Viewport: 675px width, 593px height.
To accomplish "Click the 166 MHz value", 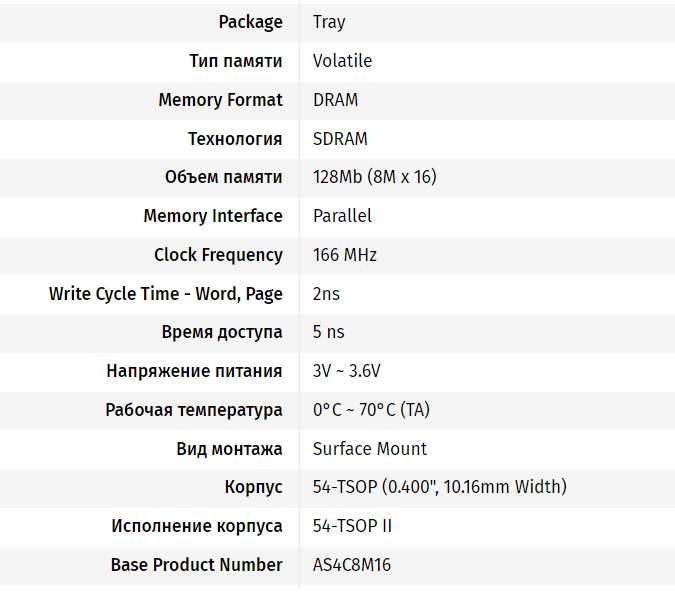I will [344, 255].
